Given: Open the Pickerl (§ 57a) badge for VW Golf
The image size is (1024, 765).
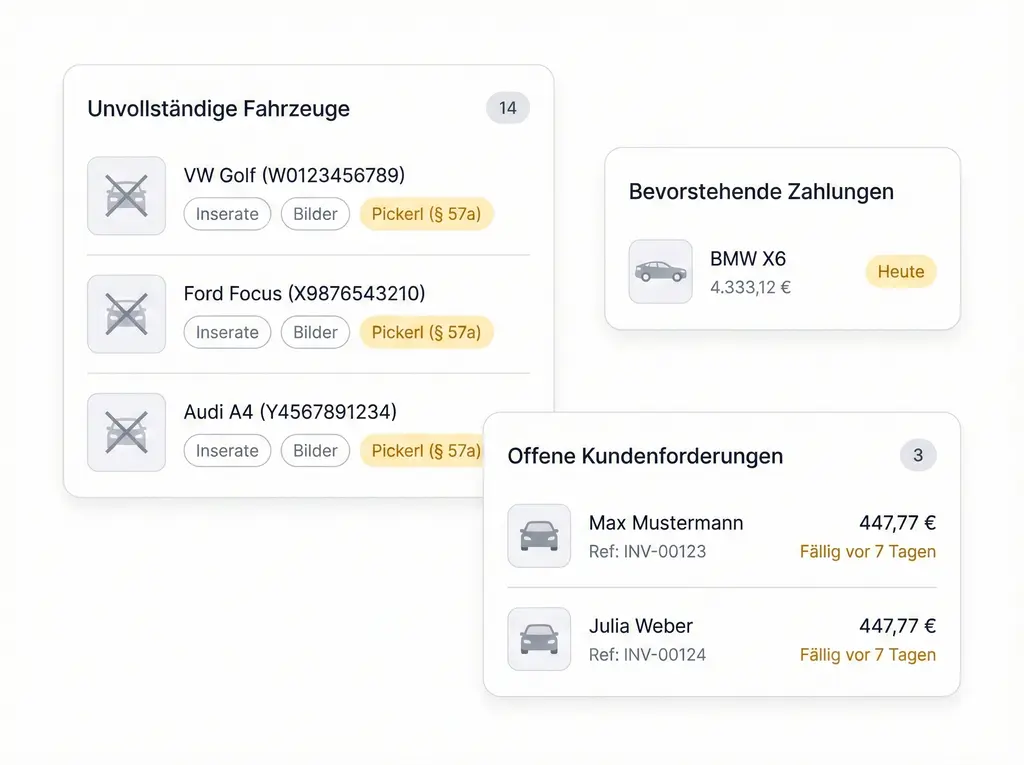Looking at the screenshot, I should point(426,214).
